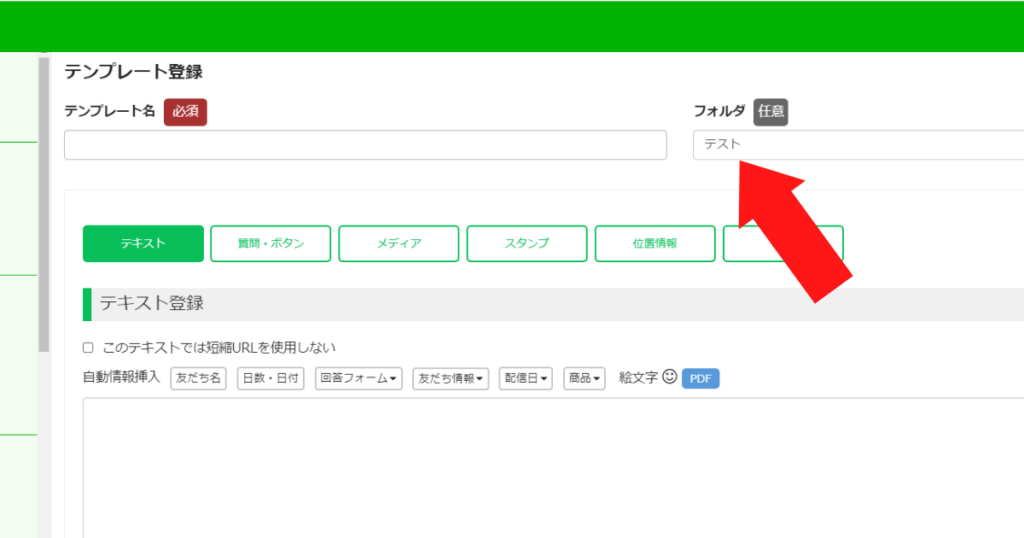This screenshot has height=538, width=1024.
Task: Open the メディア tab
Action: pyautogui.click(x=398, y=244)
